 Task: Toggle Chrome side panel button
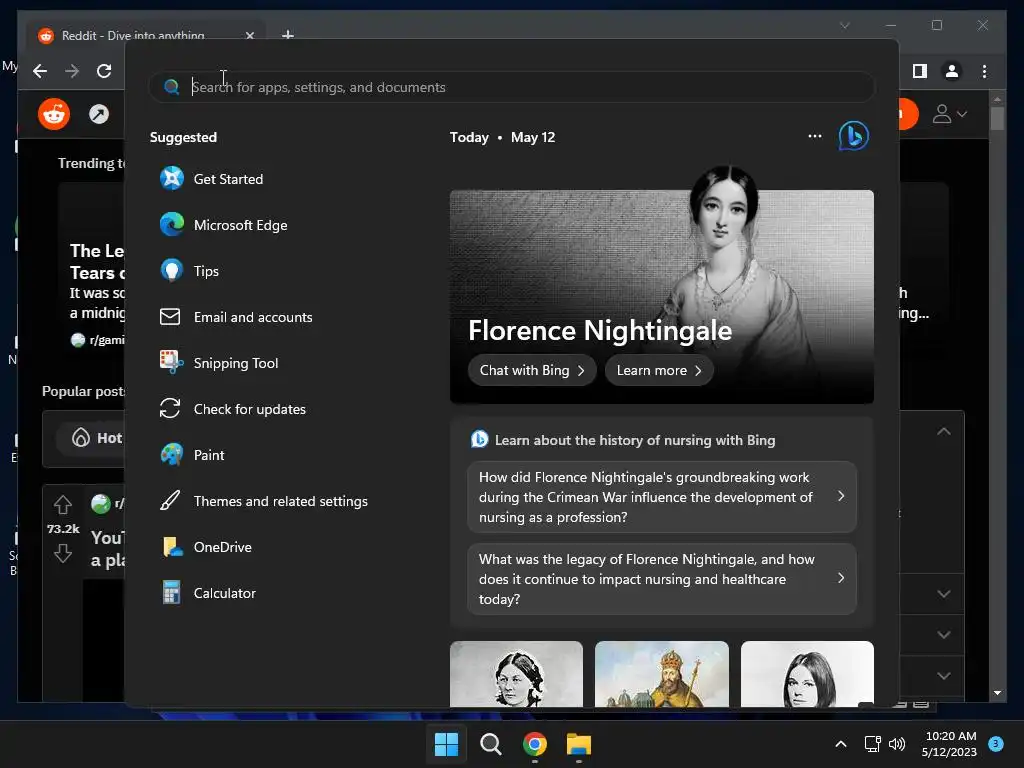920,71
